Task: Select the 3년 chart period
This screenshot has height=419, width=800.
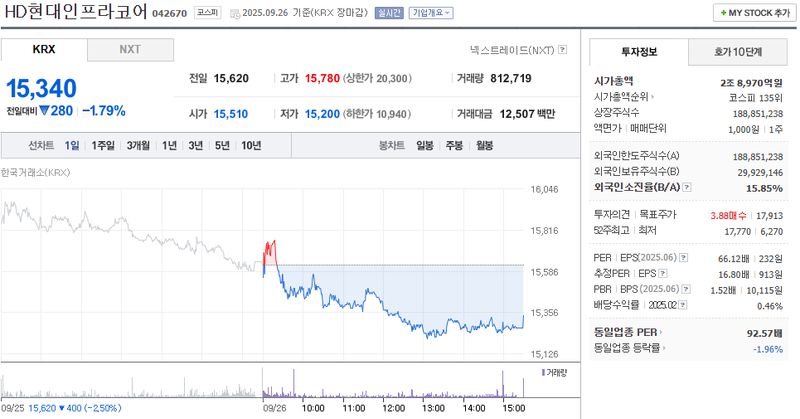Action: pyautogui.click(x=196, y=145)
